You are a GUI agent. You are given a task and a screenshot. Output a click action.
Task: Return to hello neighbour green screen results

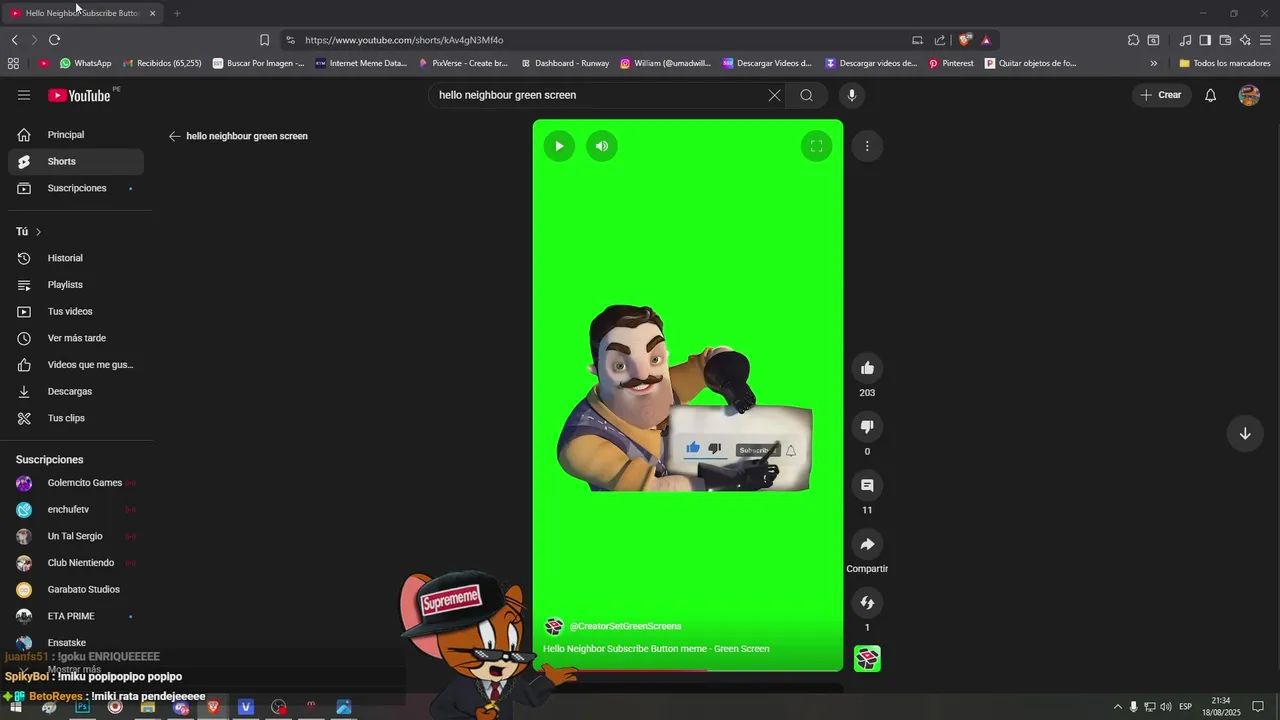coord(174,136)
